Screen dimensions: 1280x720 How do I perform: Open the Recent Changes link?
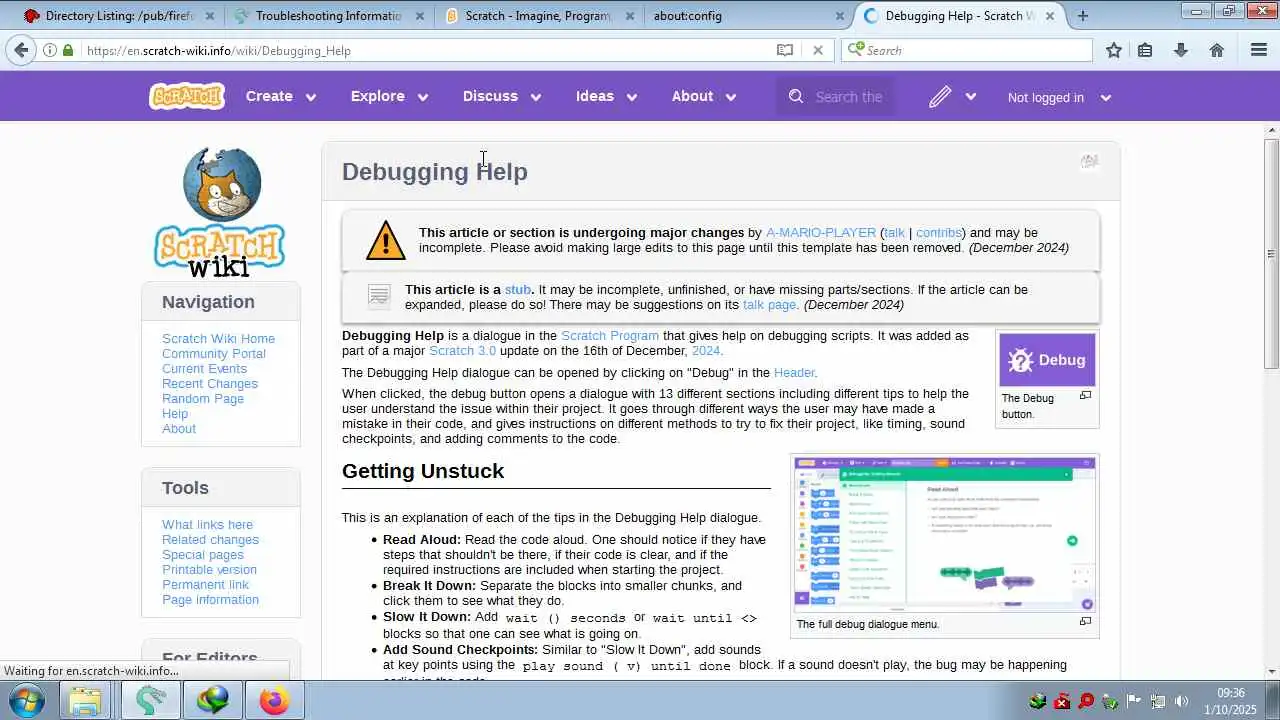[x=210, y=383]
